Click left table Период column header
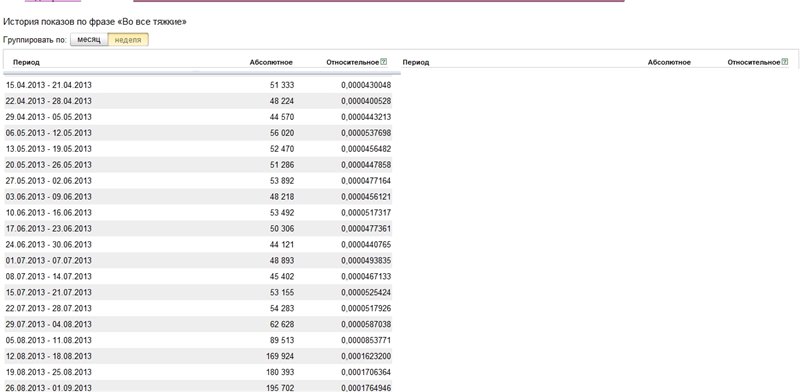This screenshot has width=800, height=392. tap(26, 62)
